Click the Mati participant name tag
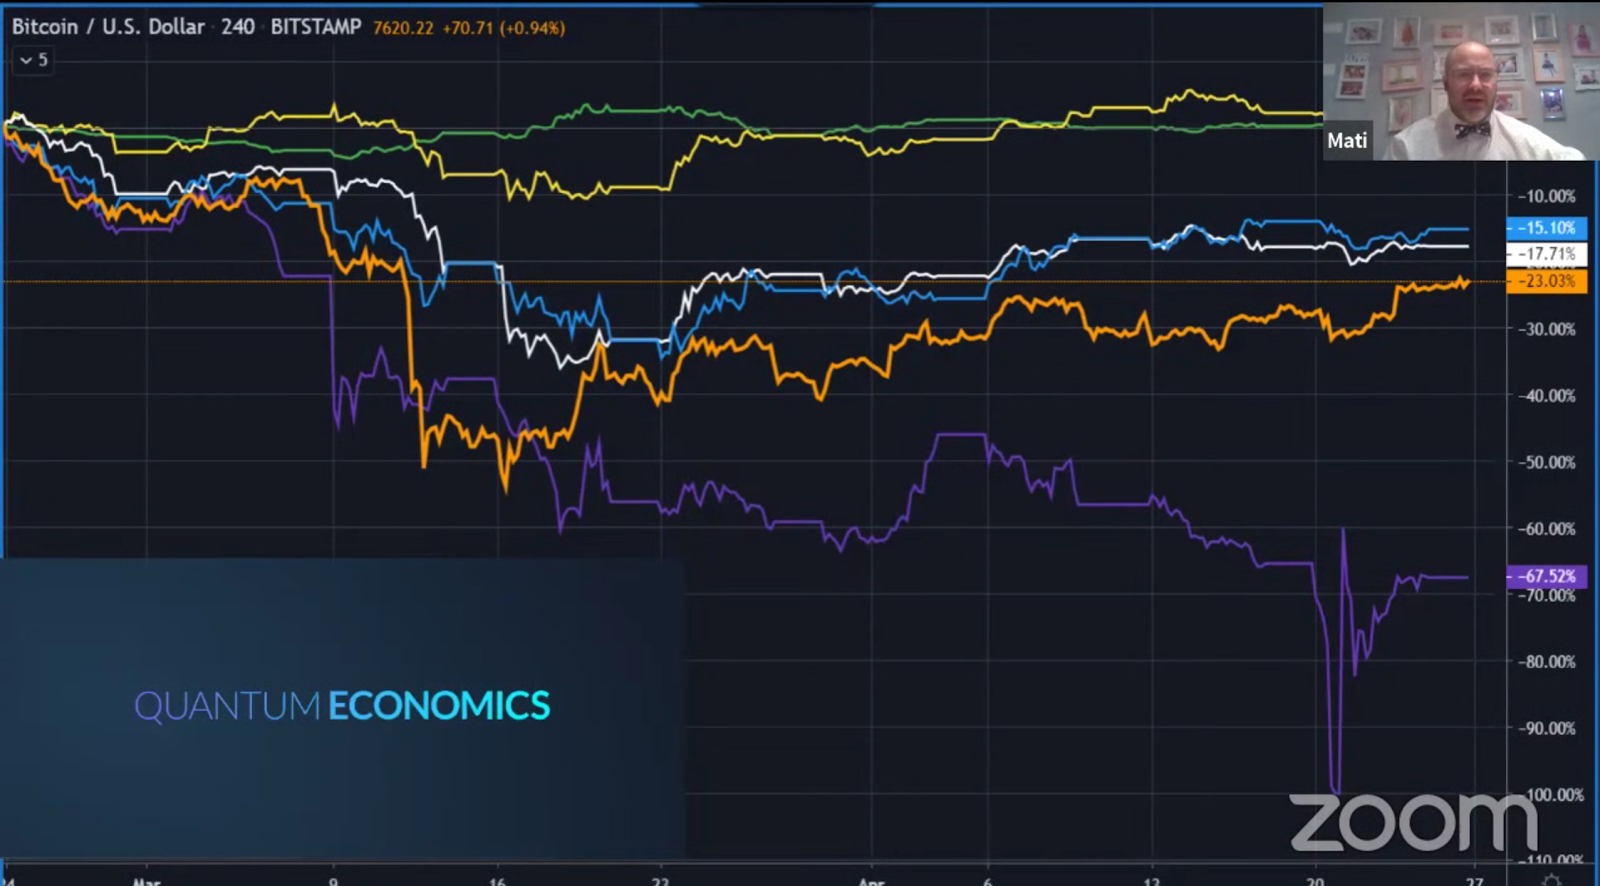 click(1347, 141)
